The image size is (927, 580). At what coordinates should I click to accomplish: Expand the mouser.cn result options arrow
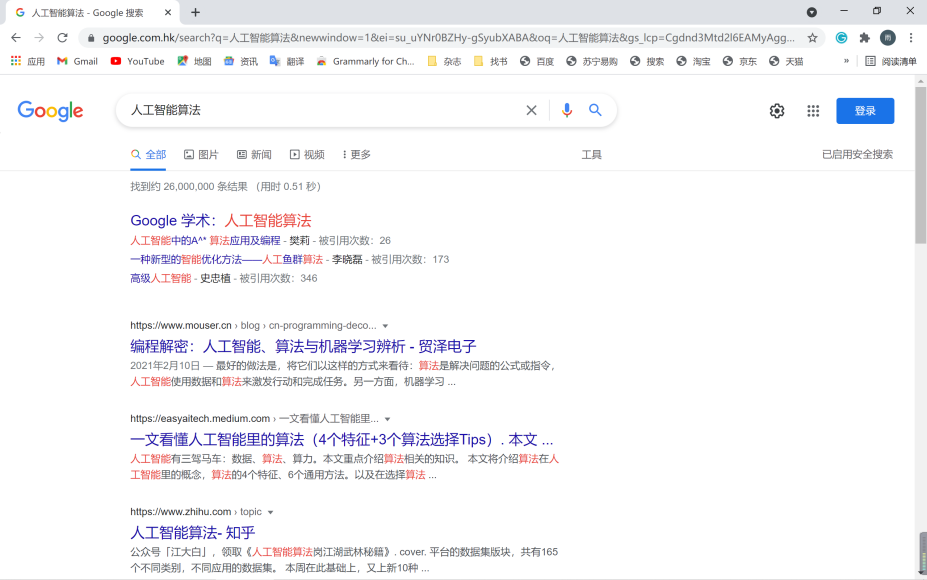[385, 326]
